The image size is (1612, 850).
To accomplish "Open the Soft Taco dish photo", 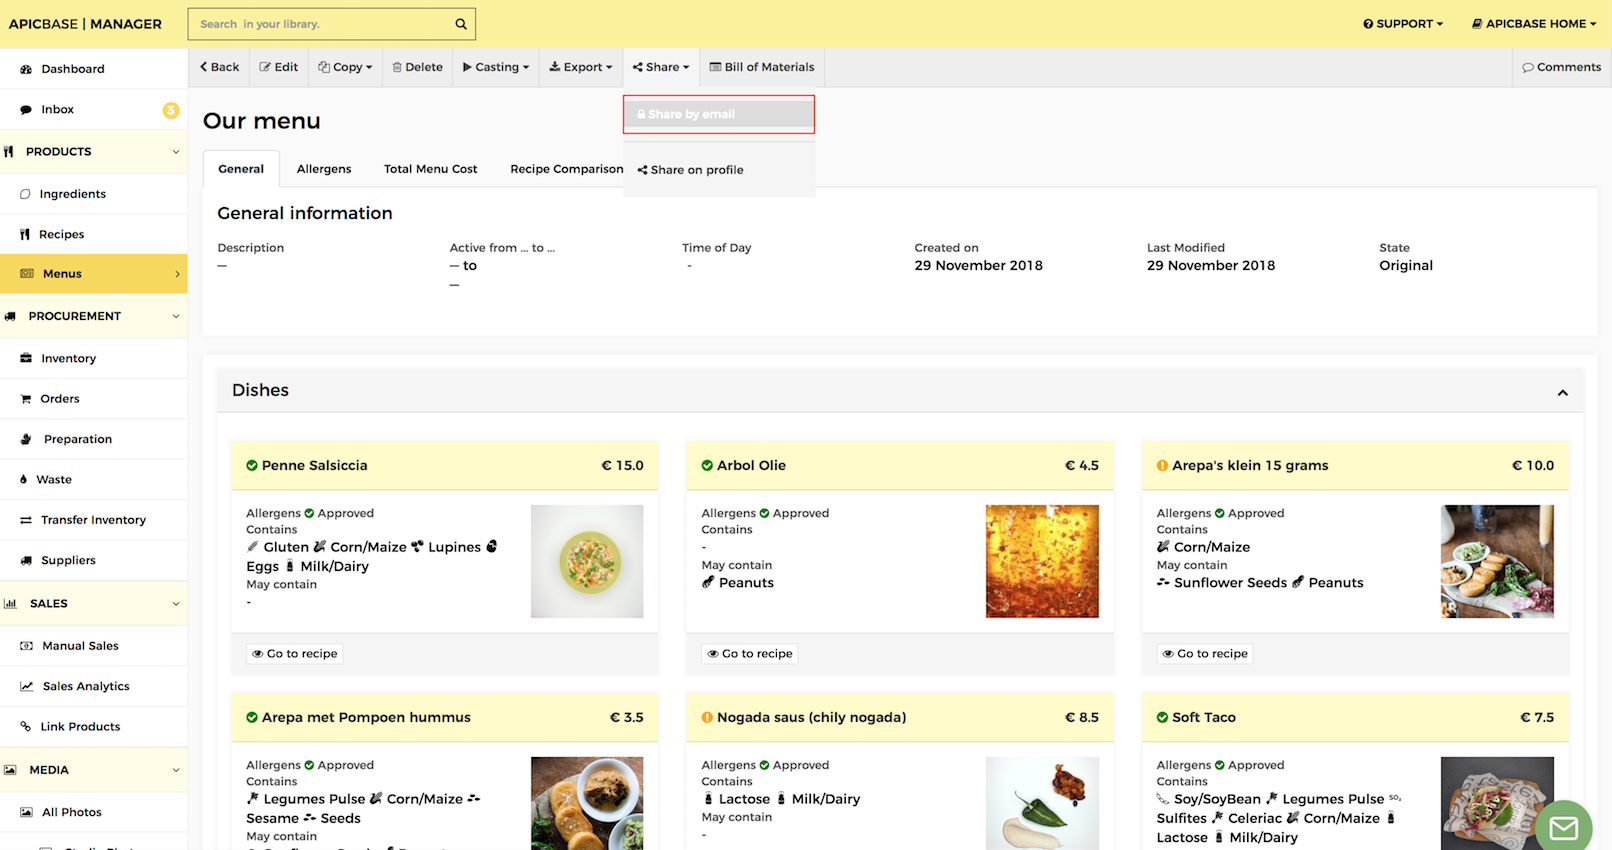I will pyautogui.click(x=1497, y=803).
